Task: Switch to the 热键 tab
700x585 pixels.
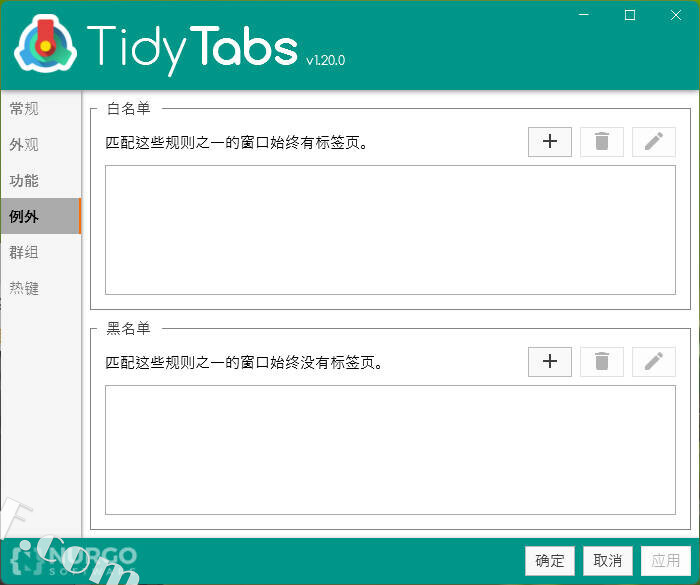Action: [24, 288]
